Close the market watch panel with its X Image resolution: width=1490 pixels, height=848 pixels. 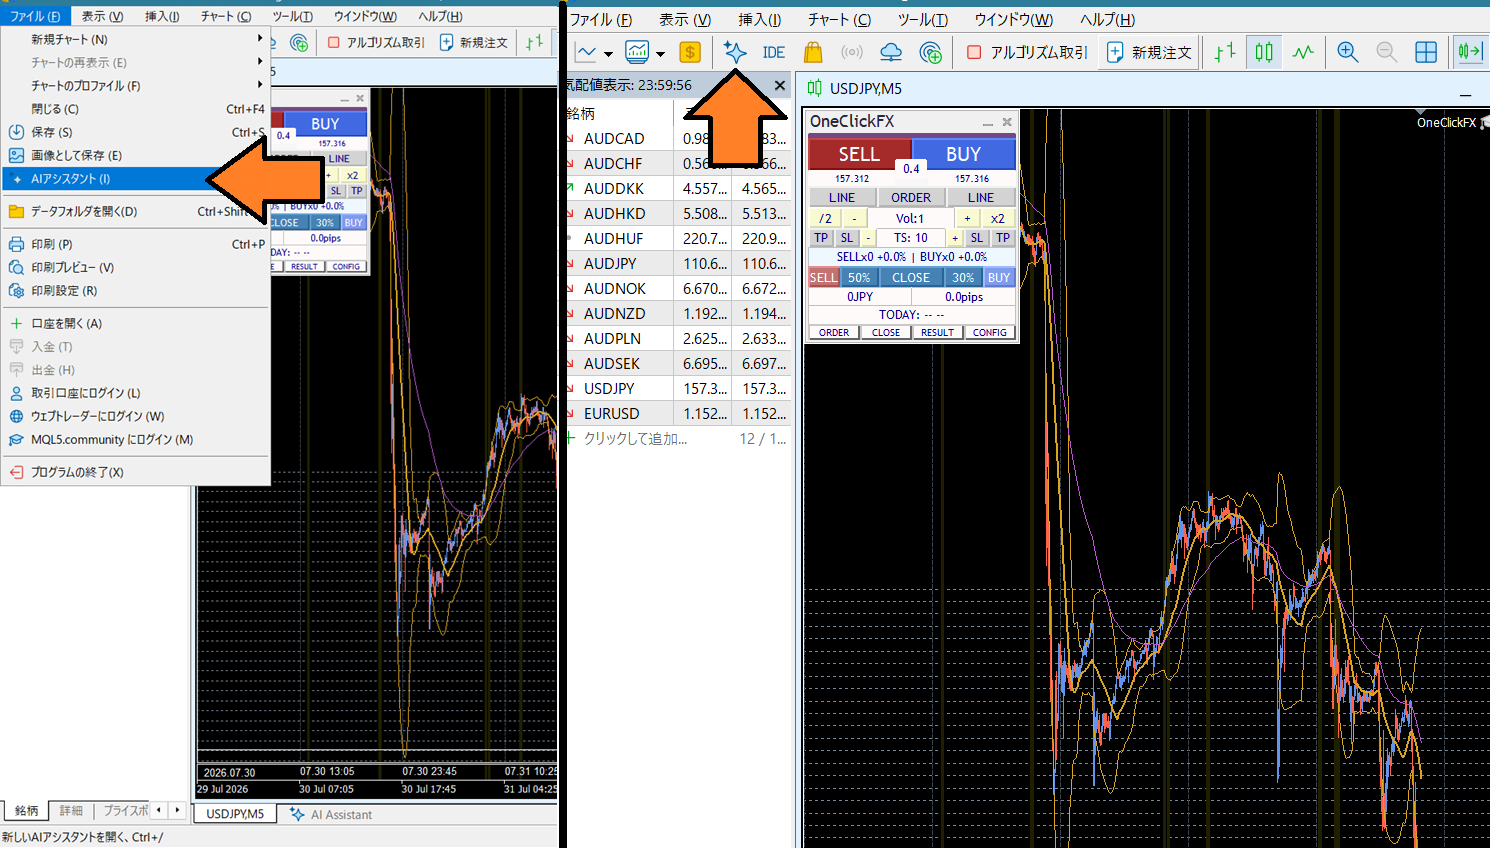780,85
